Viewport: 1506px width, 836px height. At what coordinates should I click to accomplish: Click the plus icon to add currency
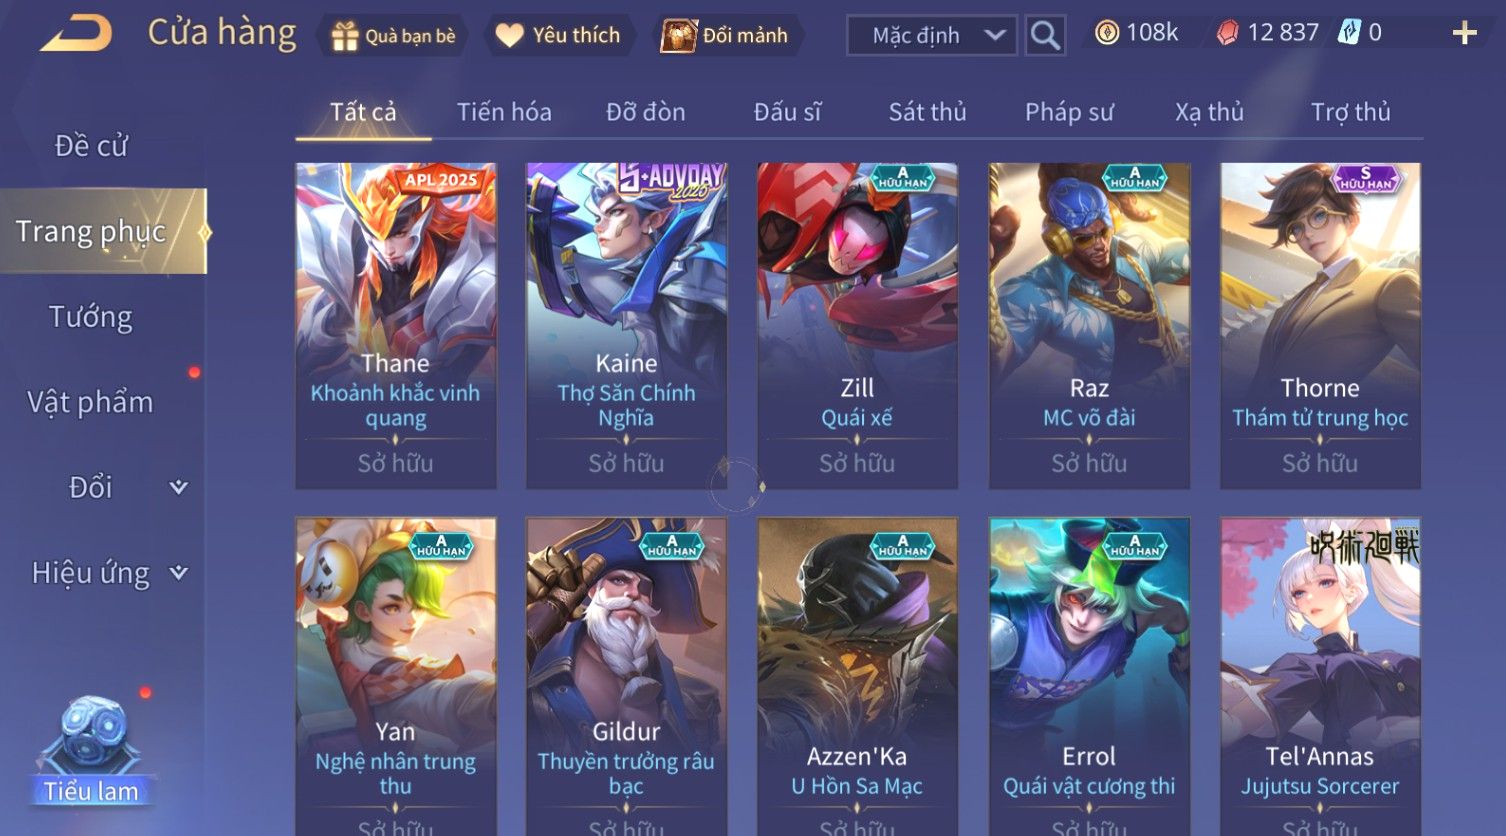point(1464,33)
